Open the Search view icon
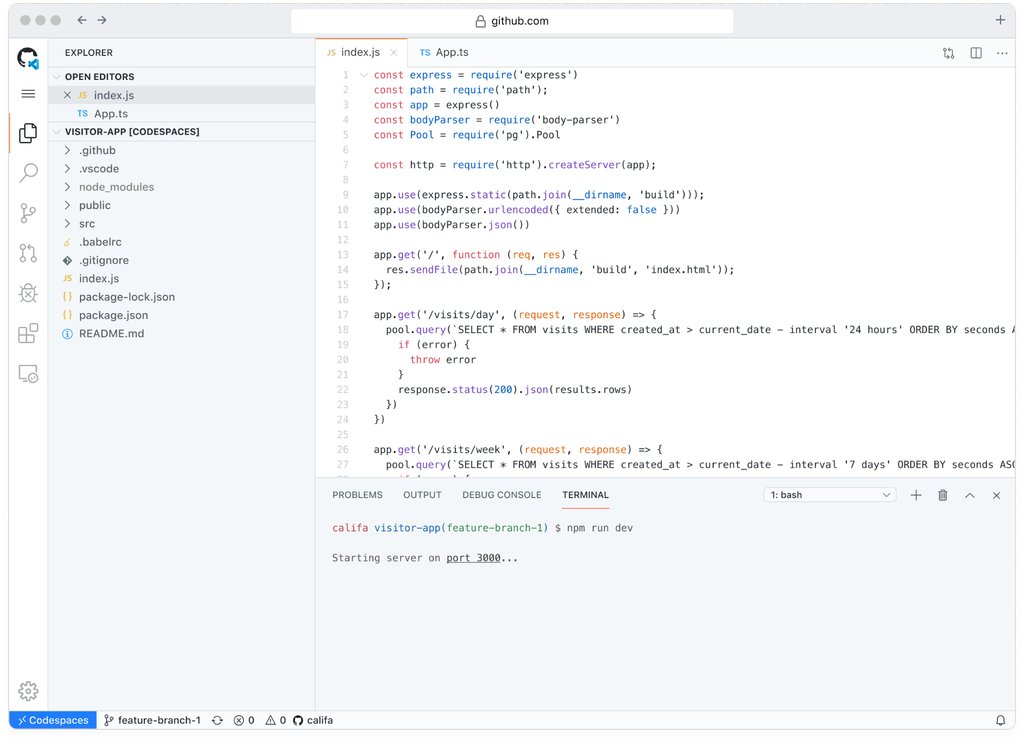The height and width of the screenshot is (743, 1024). pyautogui.click(x=28, y=173)
